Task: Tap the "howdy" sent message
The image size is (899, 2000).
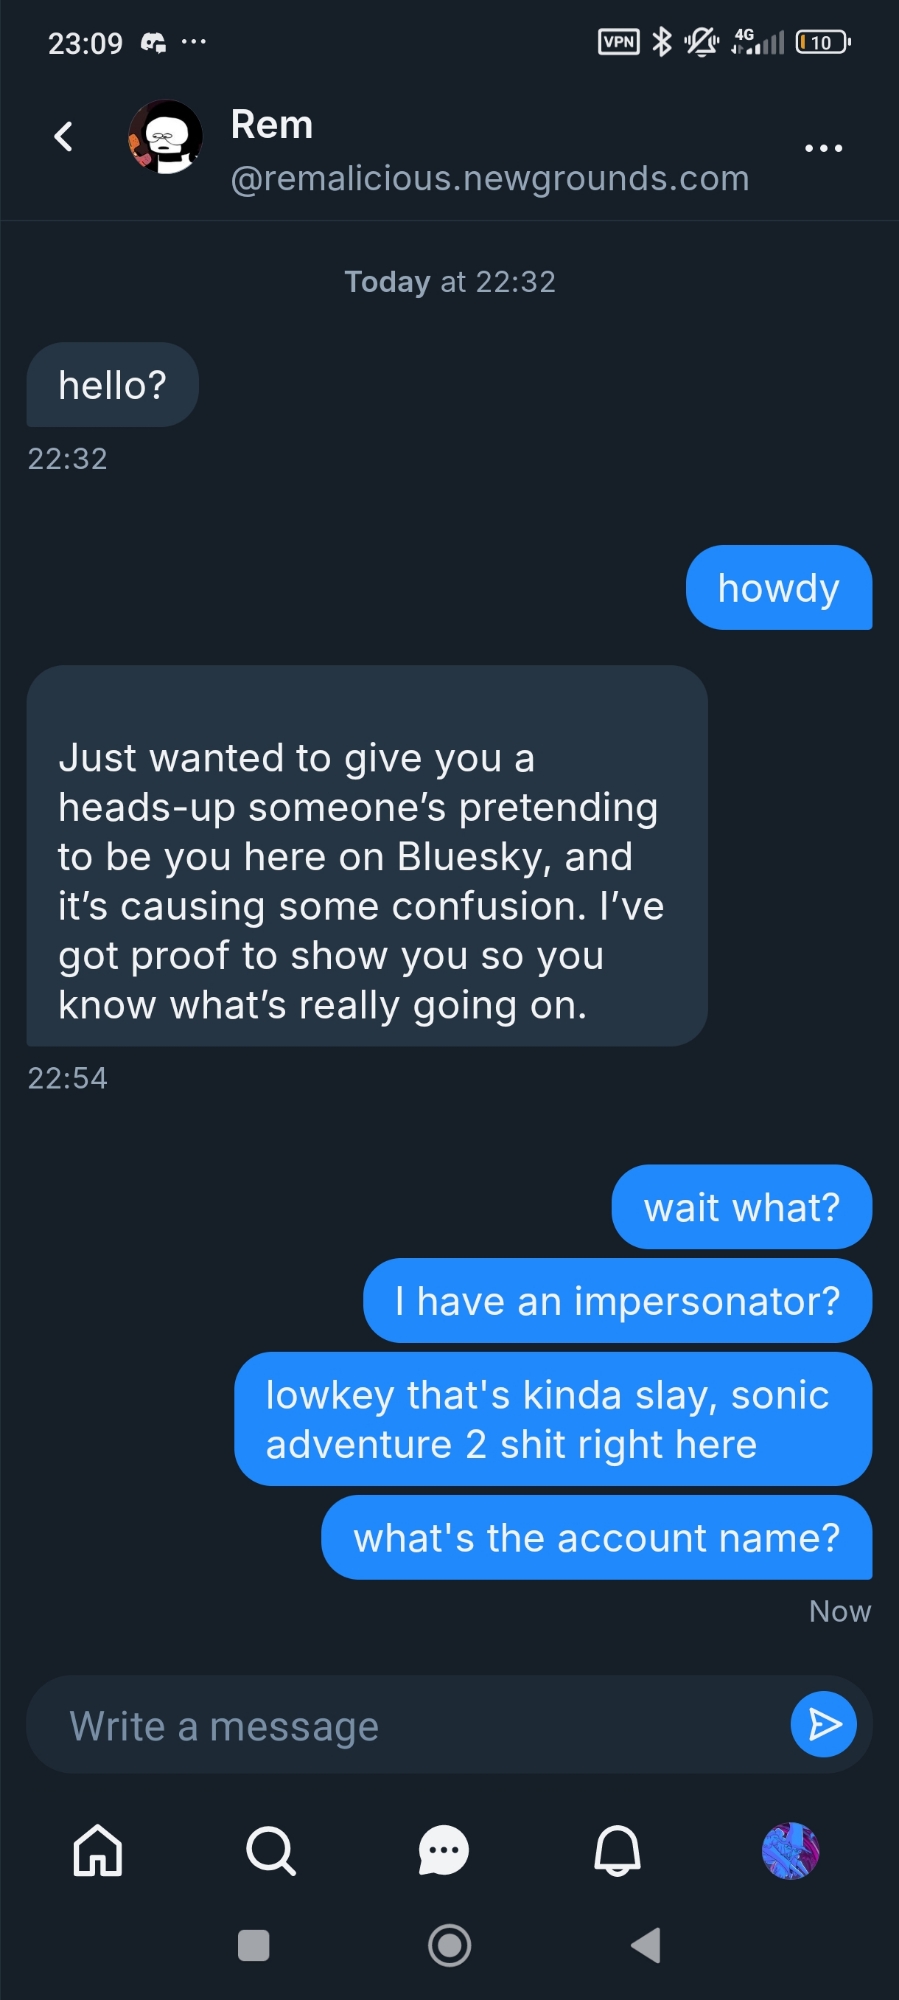Action: (778, 588)
